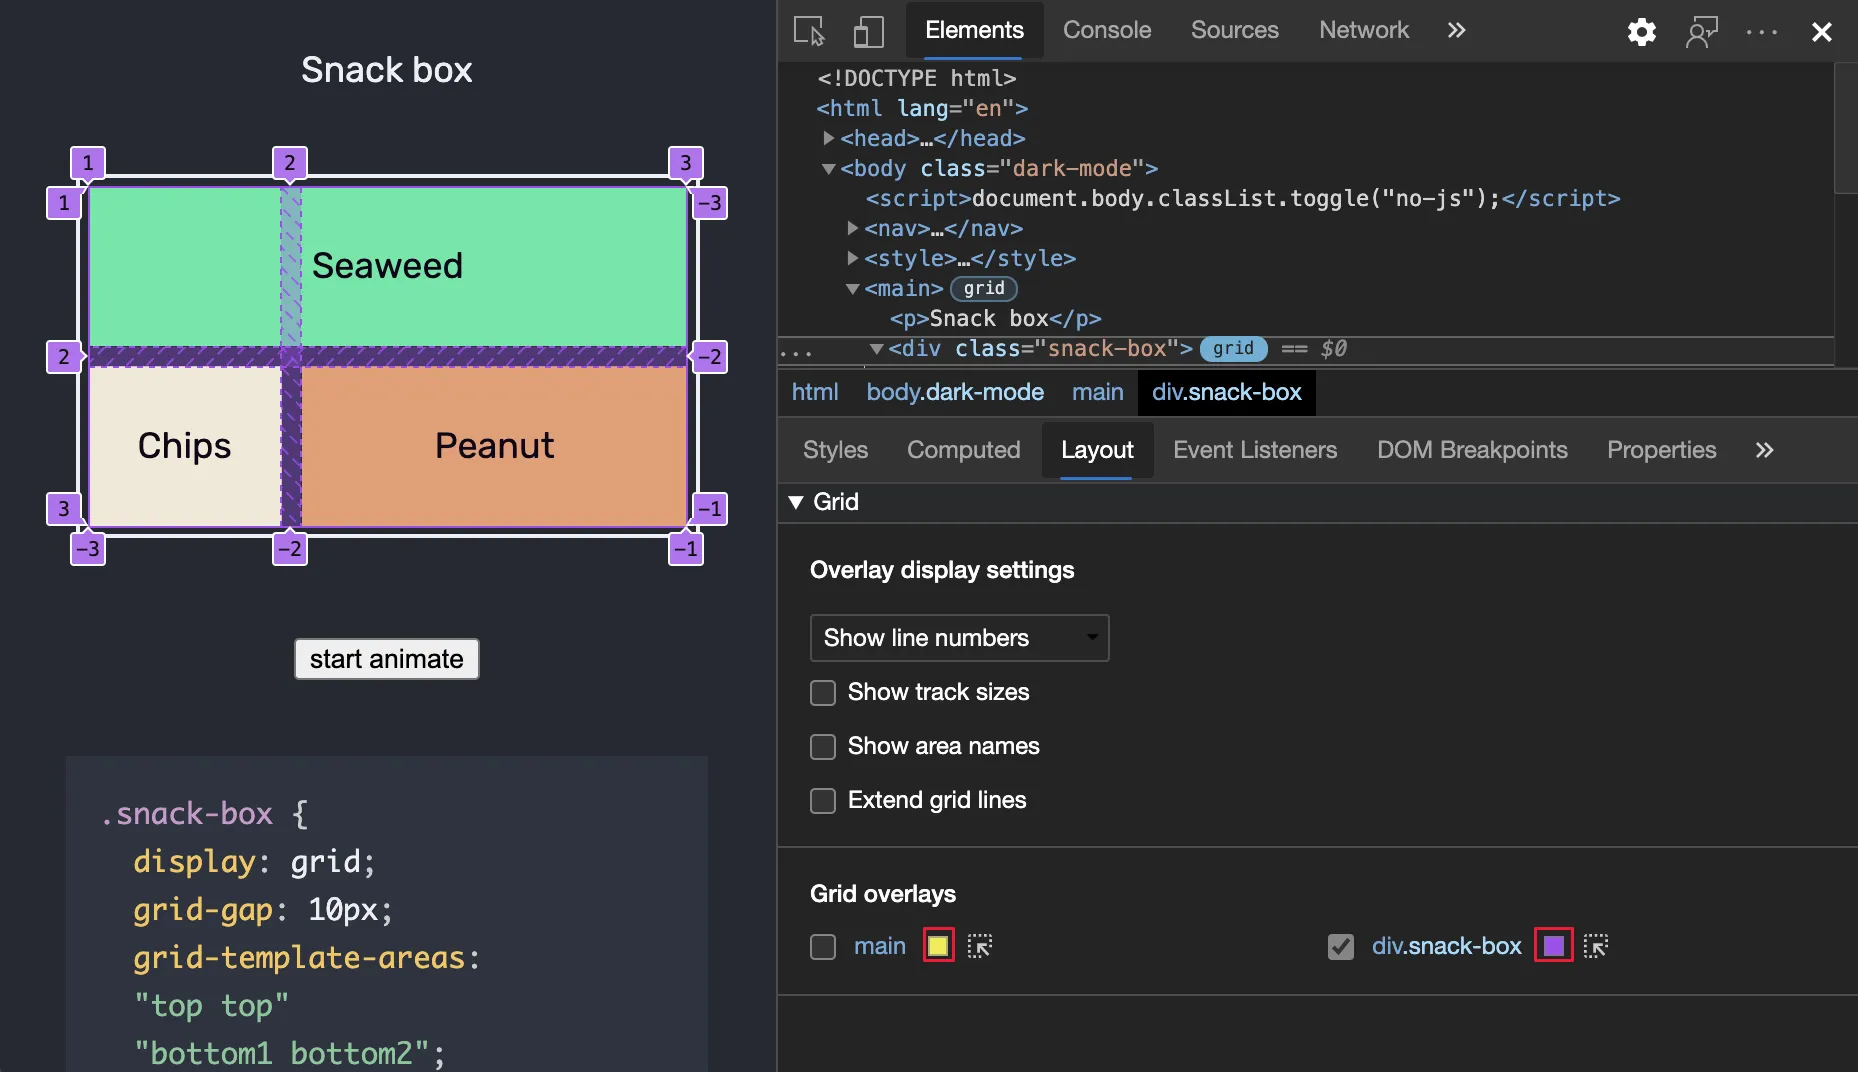Viewport: 1858px width, 1072px height.
Task: Open the Sources tab
Action: click(x=1234, y=31)
